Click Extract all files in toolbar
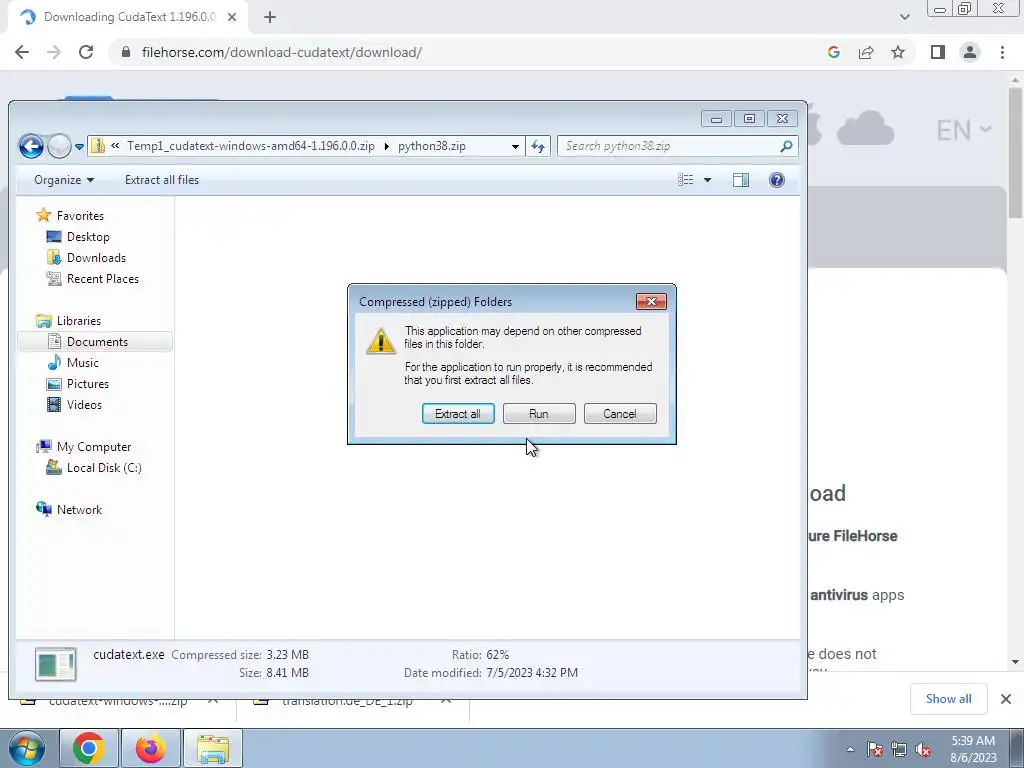The width and height of the screenshot is (1024, 768). [x=162, y=180]
